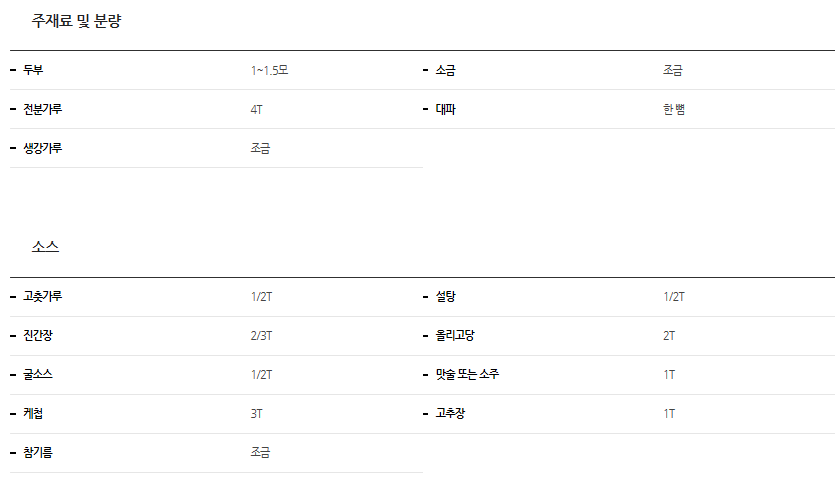The width and height of the screenshot is (839, 482).
Task: Click the 대파 ingredient name
Action: (x=446, y=109)
